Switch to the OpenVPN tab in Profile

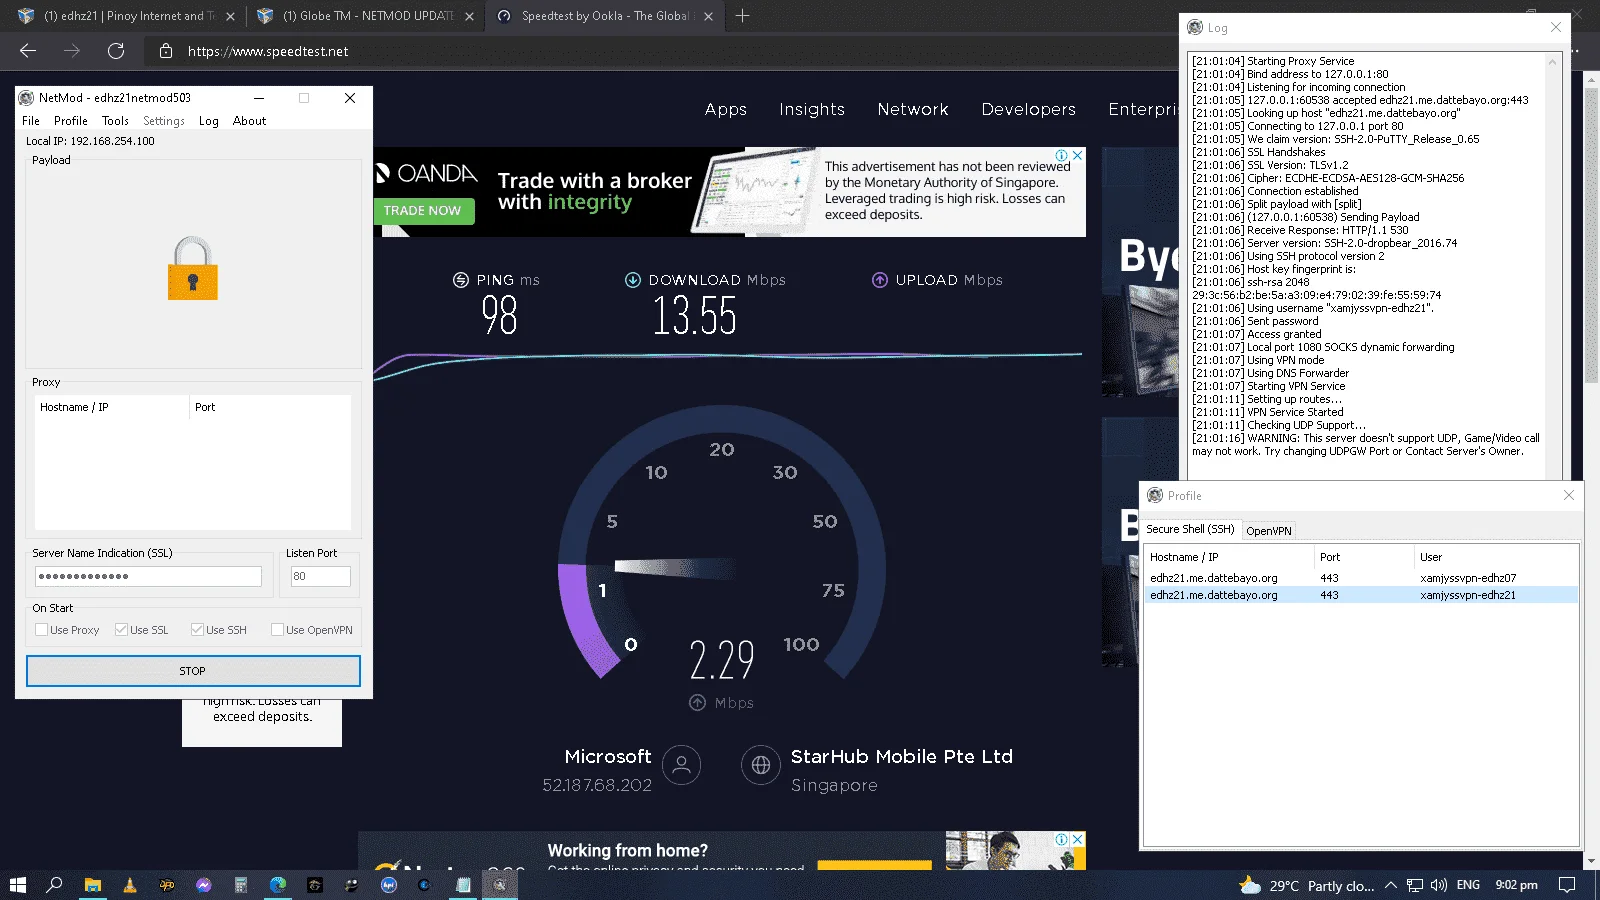click(x=1269, y=531)
